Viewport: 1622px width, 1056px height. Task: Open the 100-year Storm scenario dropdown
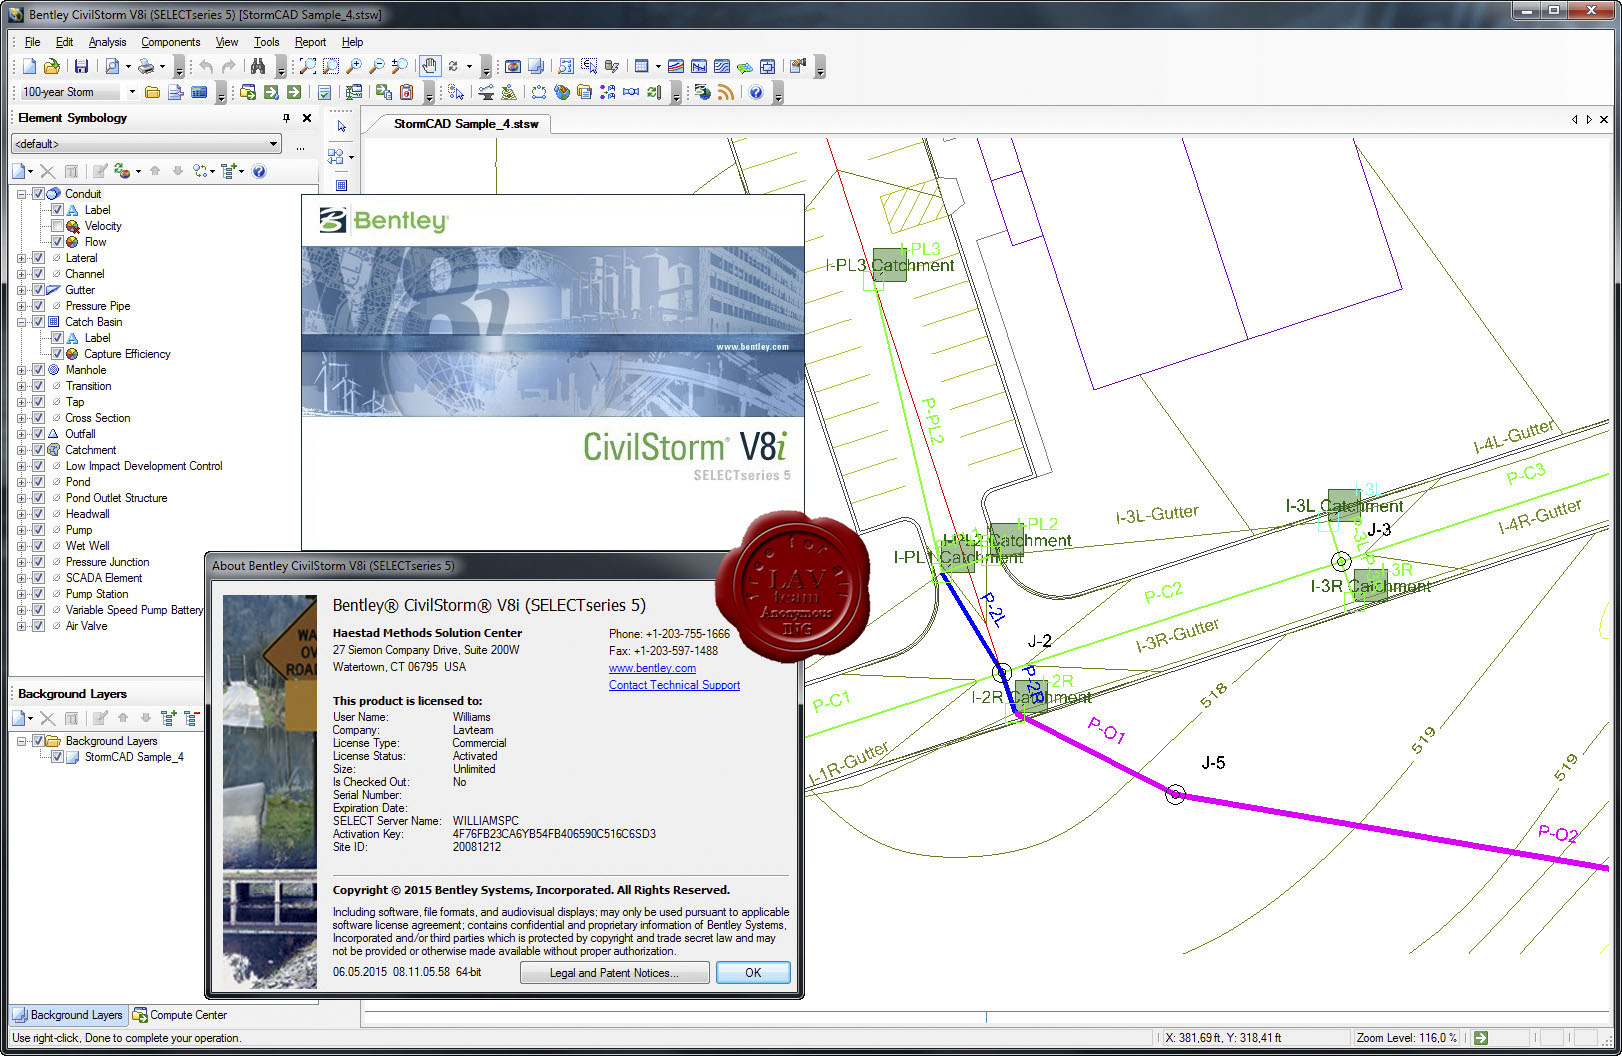132,92
